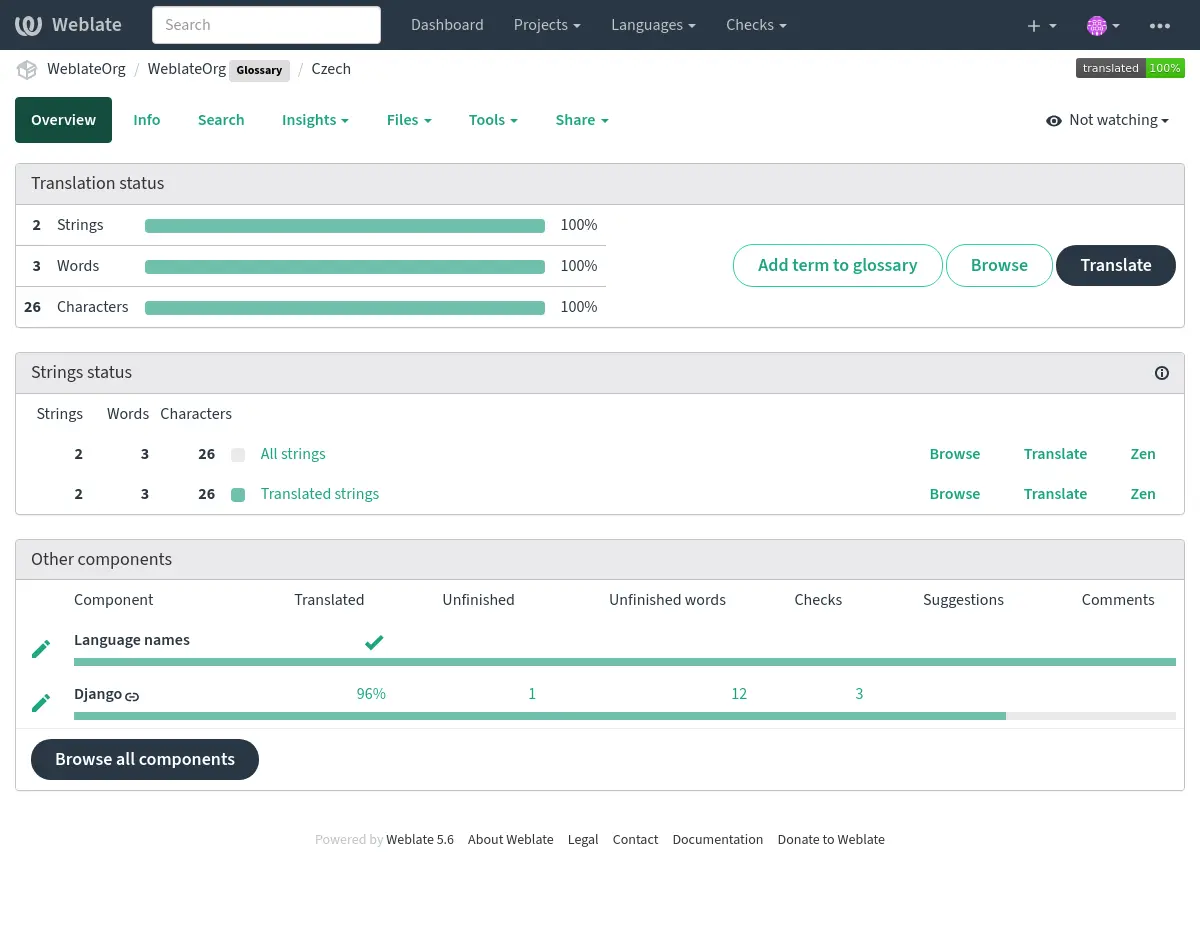The width and height of the screenshot is (1200, 951).
Task: Open Contact footer link
Action: click(x=635, y=840)
